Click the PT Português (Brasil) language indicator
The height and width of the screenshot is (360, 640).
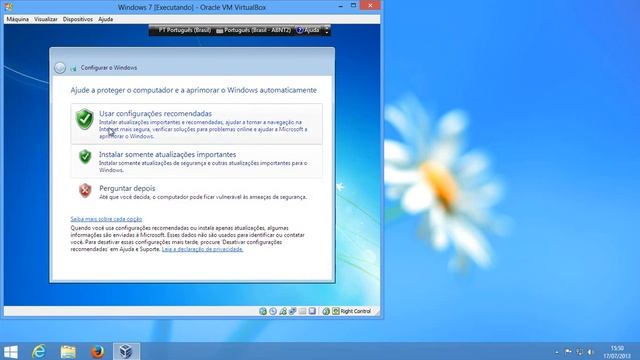184,30
